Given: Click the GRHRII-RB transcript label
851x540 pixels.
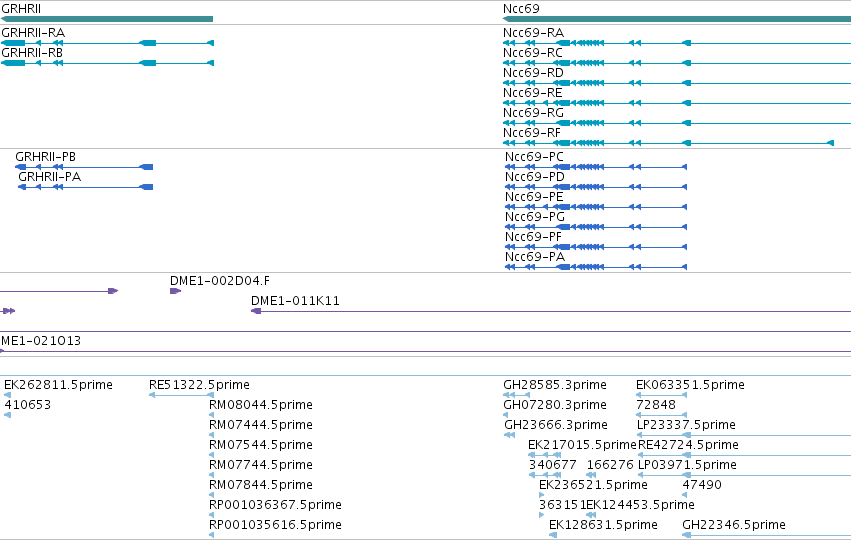Looking at the screenshot, I should click(x=32, y=53).
